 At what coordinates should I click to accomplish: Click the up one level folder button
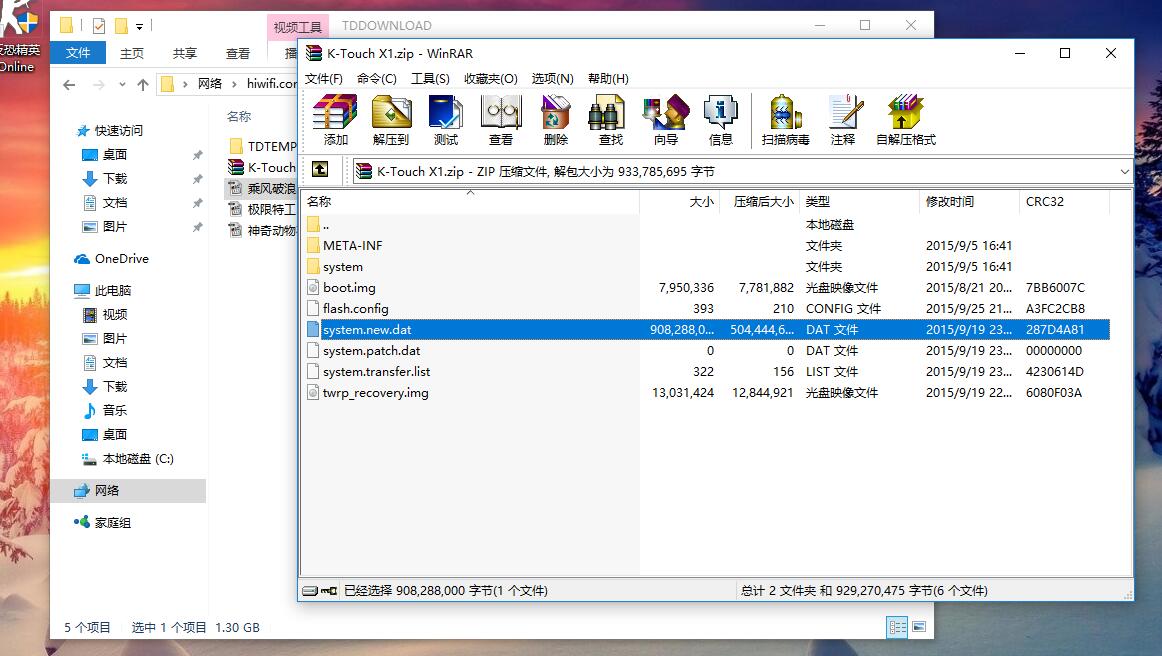pos(320,171)
